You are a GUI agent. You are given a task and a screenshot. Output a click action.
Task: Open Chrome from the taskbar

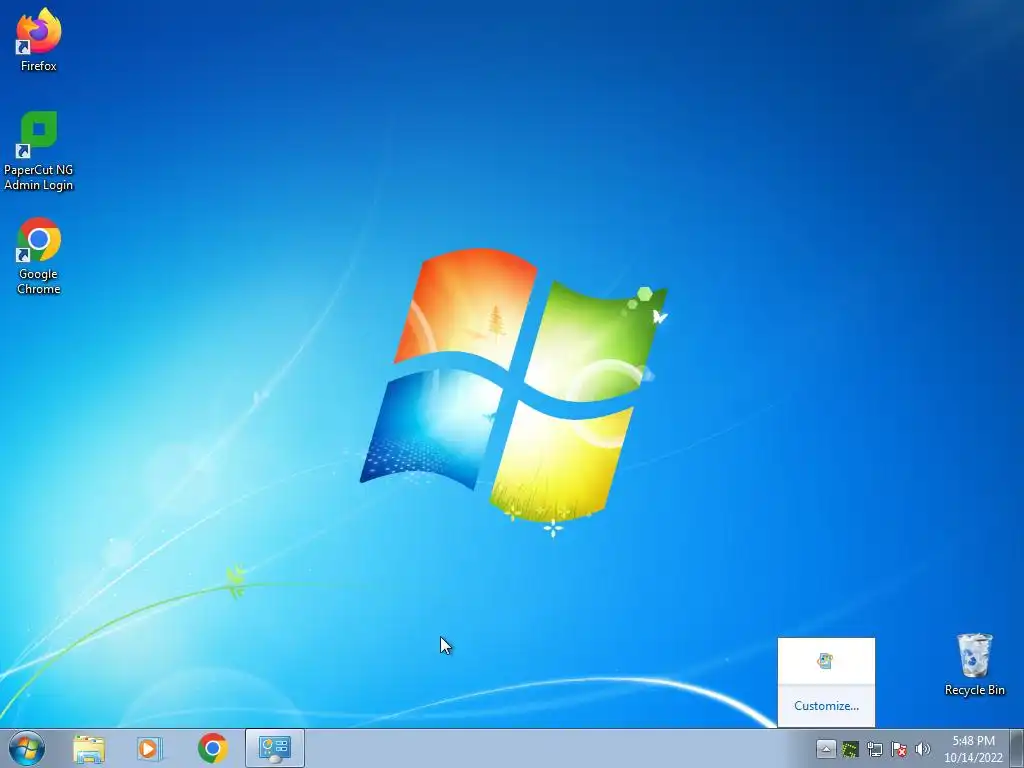point(212,748)
